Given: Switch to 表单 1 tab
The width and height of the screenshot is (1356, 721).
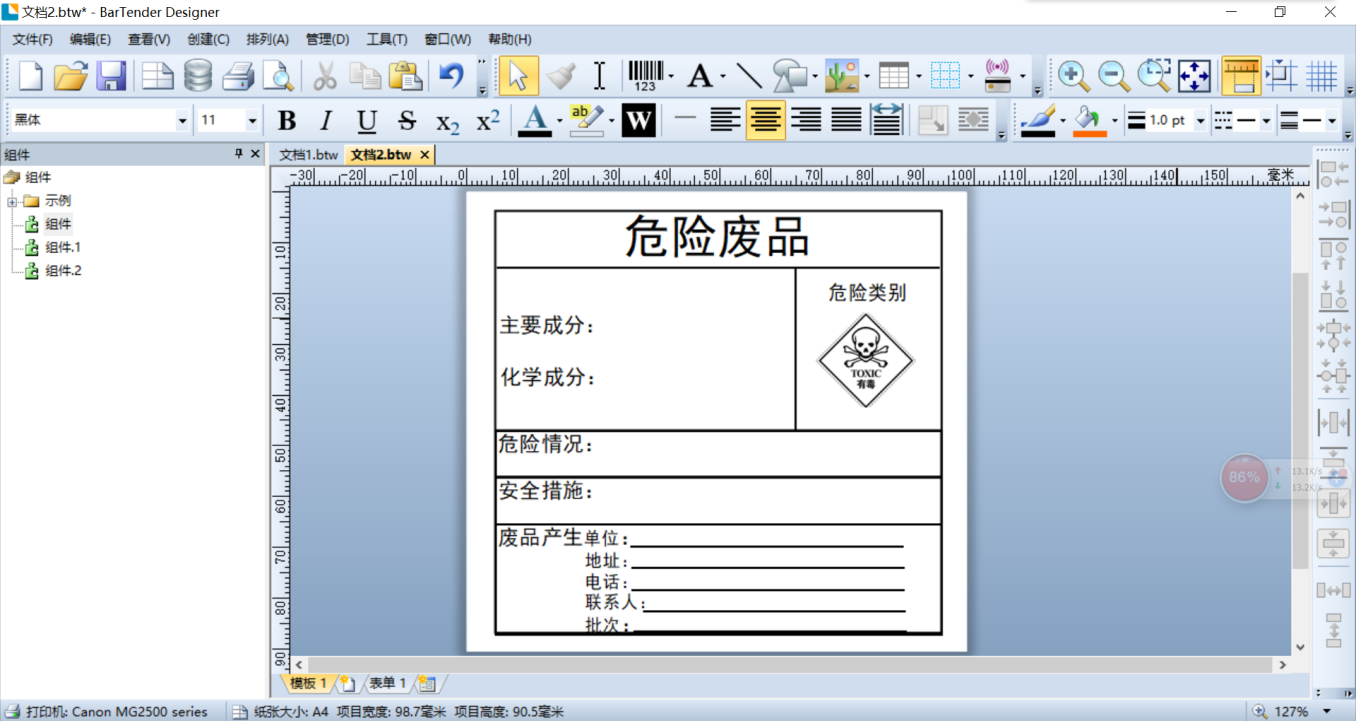Looking at the screenshot, I should 387,683.
